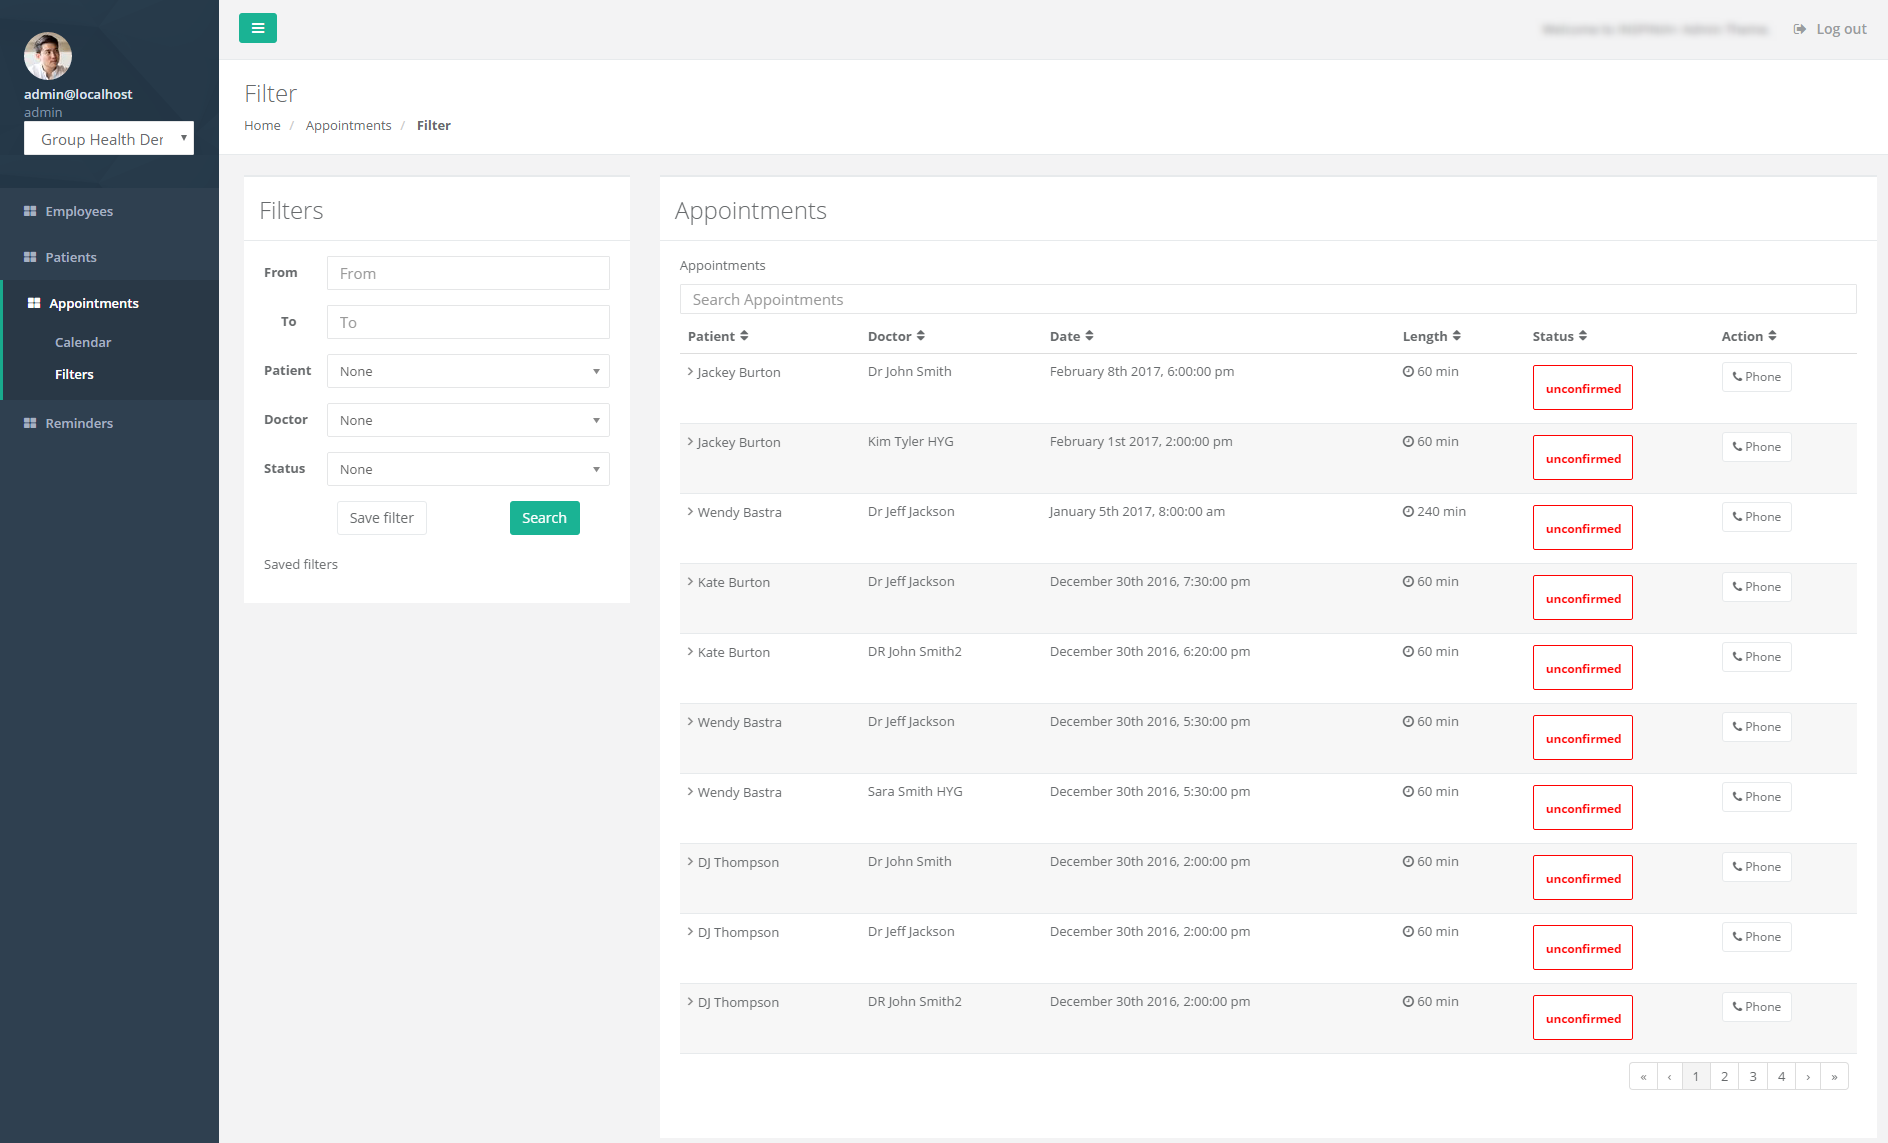Sort by Status column sort icon
This screenshot has width=1888, height=1143.
[x=1582, y=336]
